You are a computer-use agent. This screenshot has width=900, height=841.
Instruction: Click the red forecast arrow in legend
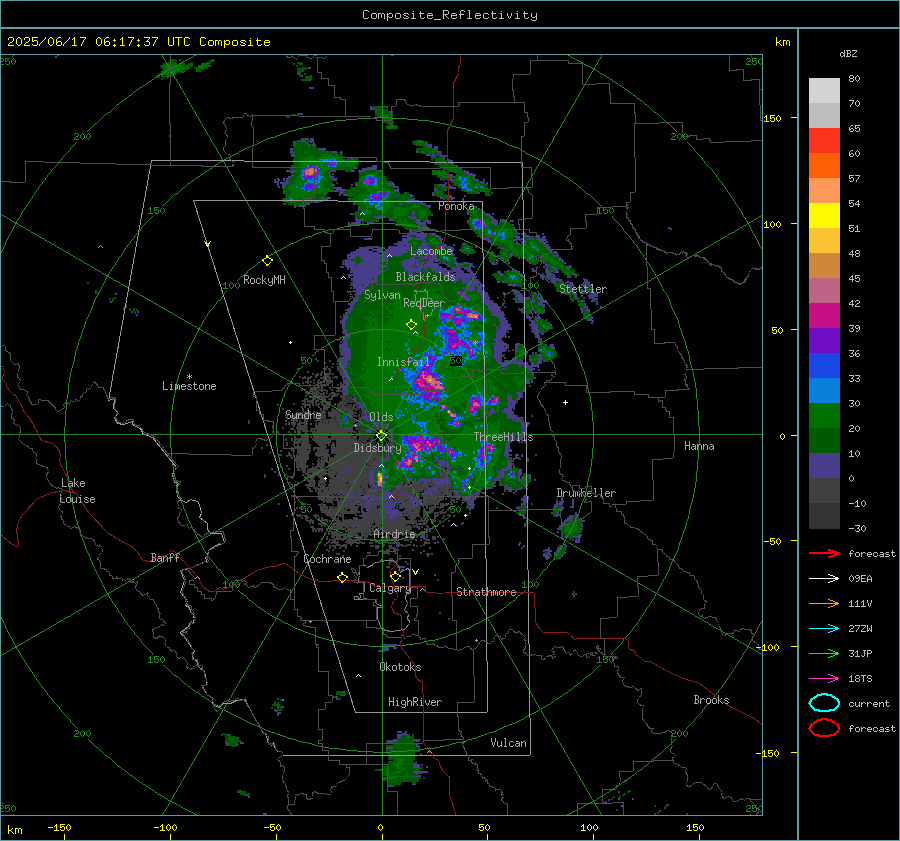(x=824, y=553)
